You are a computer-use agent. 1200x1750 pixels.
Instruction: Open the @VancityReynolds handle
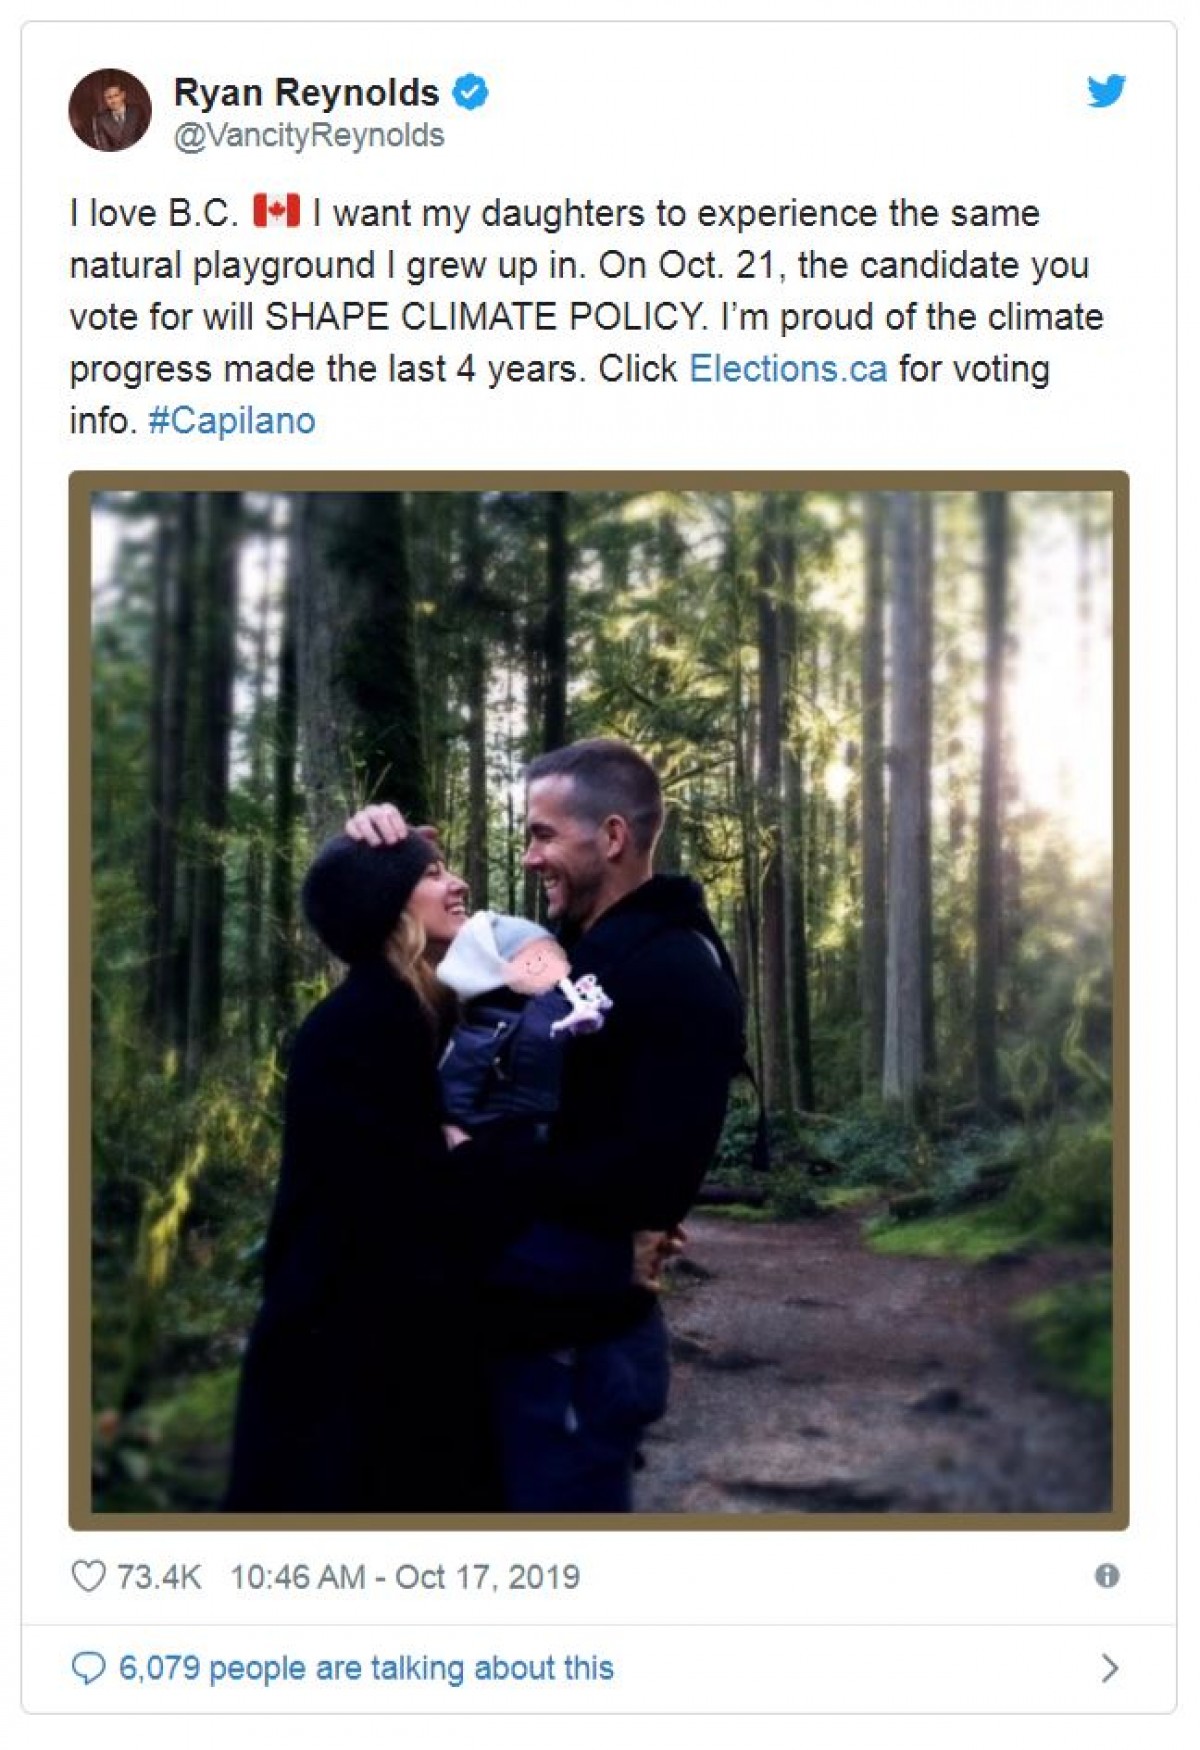point(309,135)
